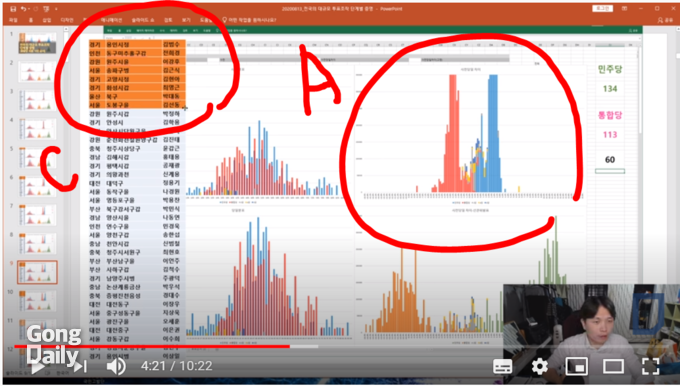The height and width of the screenshot is (386, 680).
Task: Click the Start From Beginning presentation icon
Action: (46, 9)
